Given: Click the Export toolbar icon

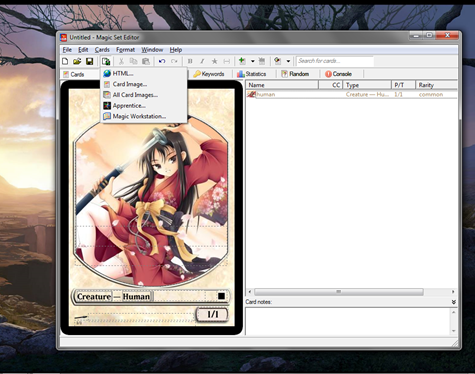Looking at the screenshot, I should pos(106,61).
